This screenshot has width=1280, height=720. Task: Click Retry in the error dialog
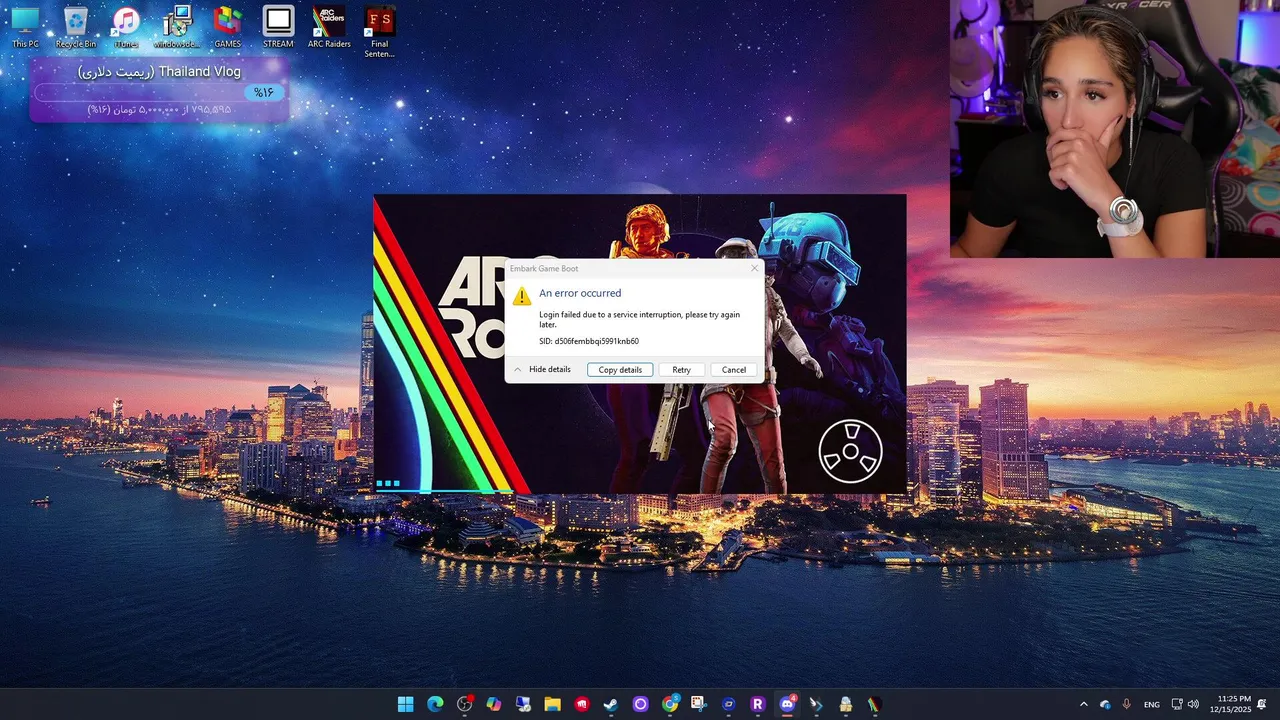pyautogui.click(x=681, y=370)
